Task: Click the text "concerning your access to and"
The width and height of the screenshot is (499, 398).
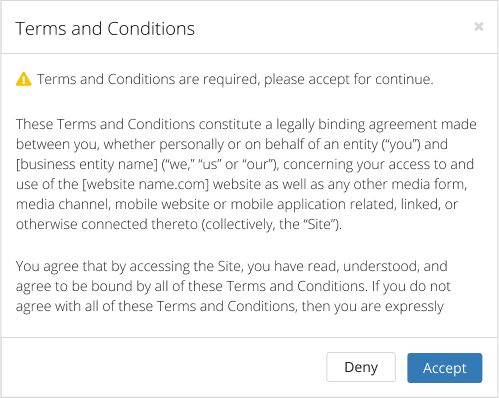Action: click(x=378, y=164)
